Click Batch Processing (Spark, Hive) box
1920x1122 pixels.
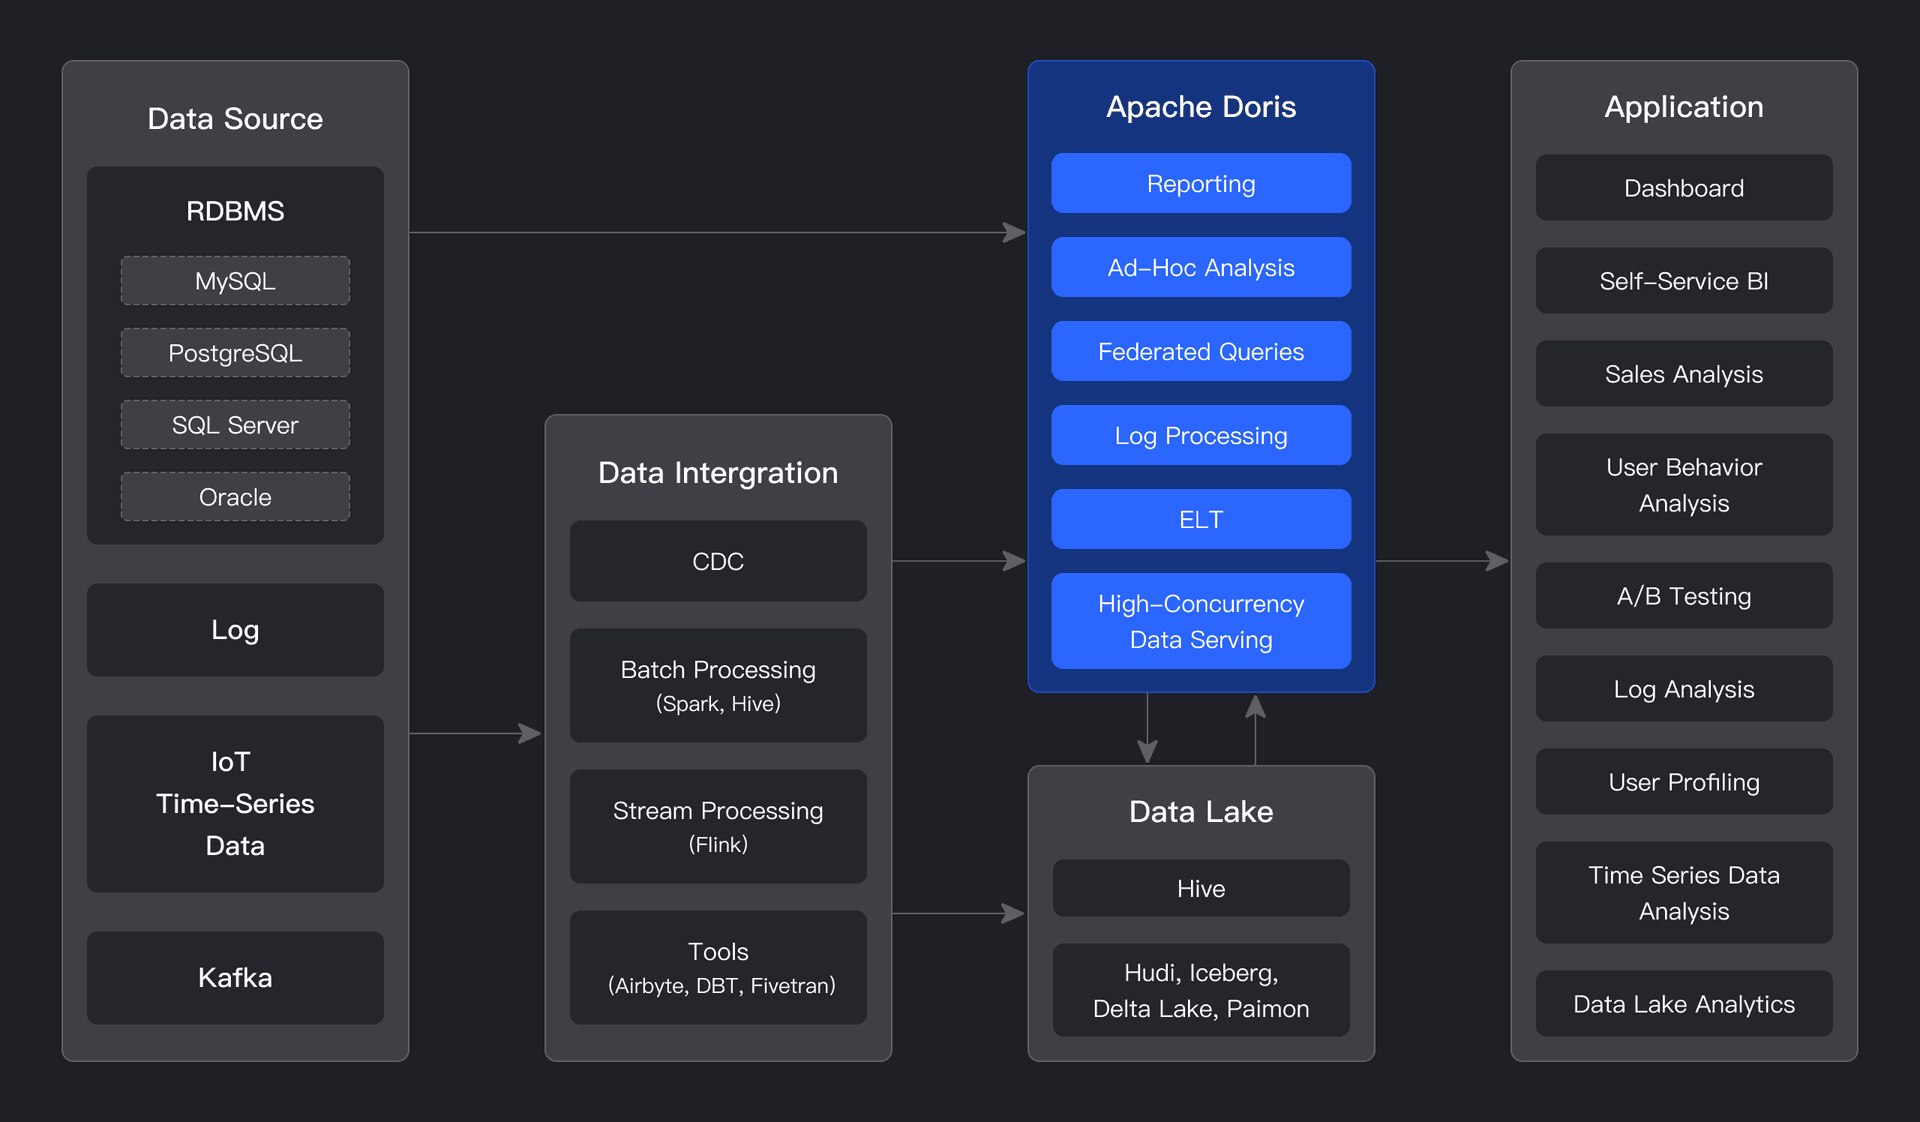[718, 685]
